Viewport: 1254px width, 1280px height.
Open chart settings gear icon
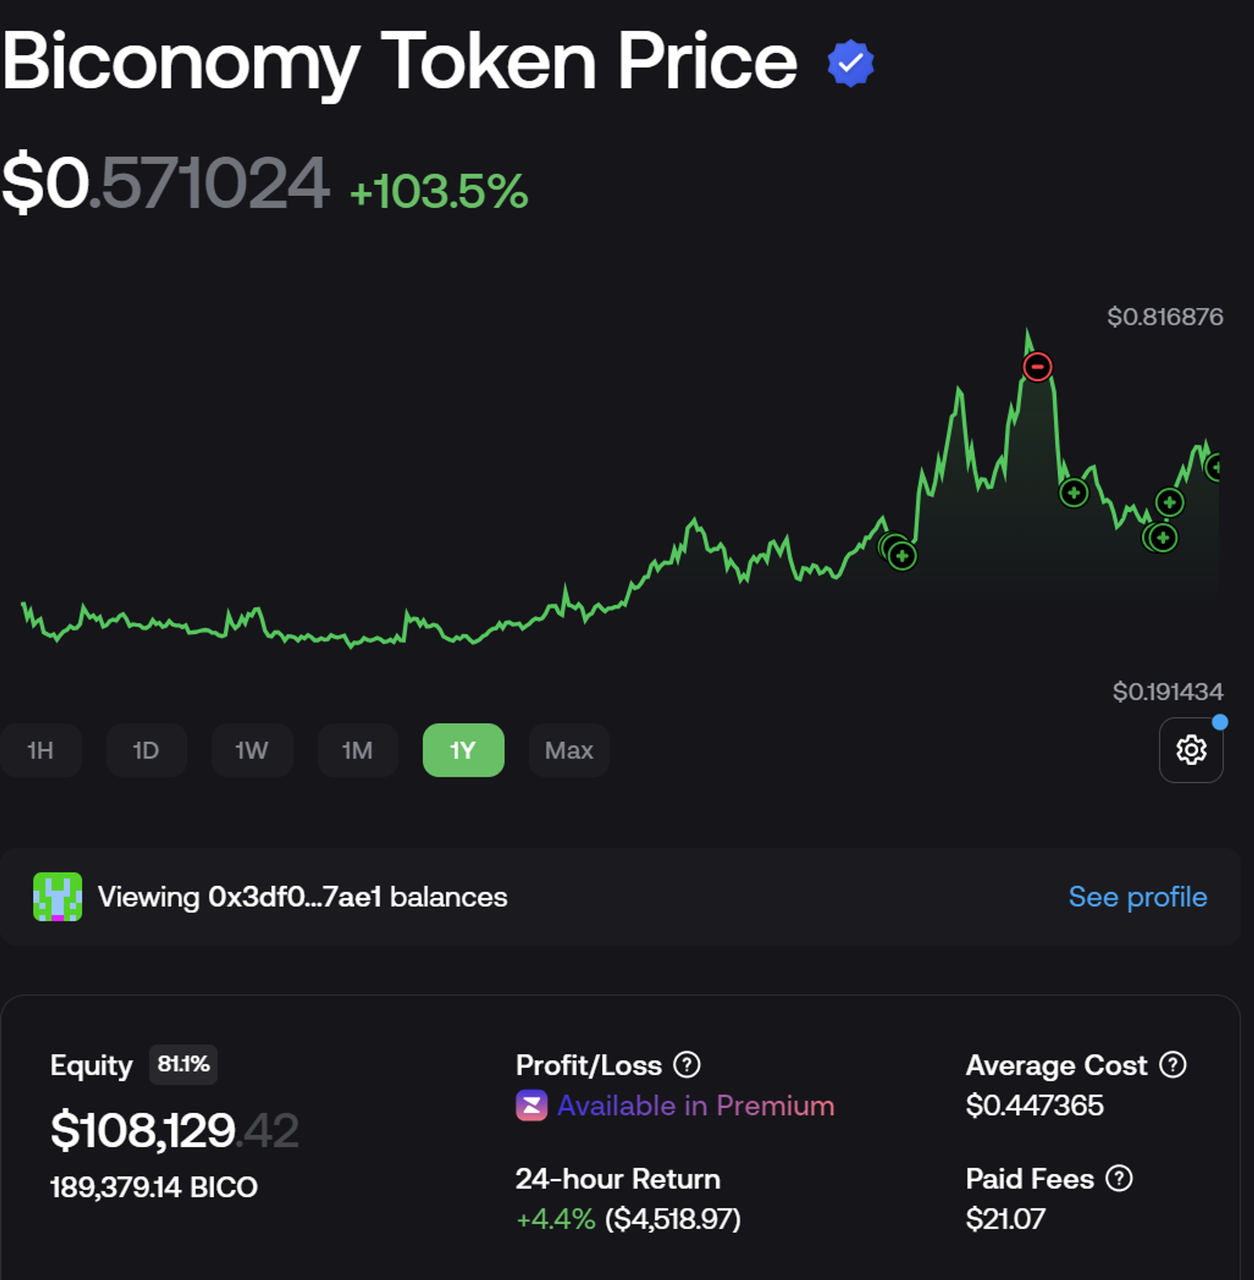coord(1191,750)
